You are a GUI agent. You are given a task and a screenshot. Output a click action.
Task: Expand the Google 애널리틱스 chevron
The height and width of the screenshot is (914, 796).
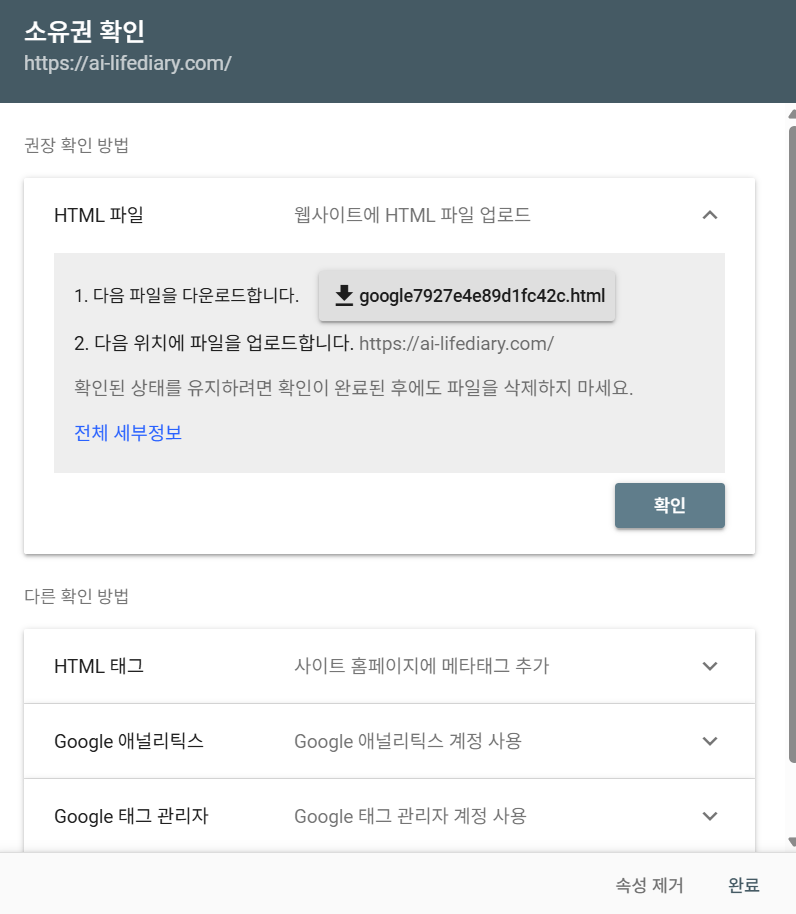pyautogui.click(x=710, y=741)
